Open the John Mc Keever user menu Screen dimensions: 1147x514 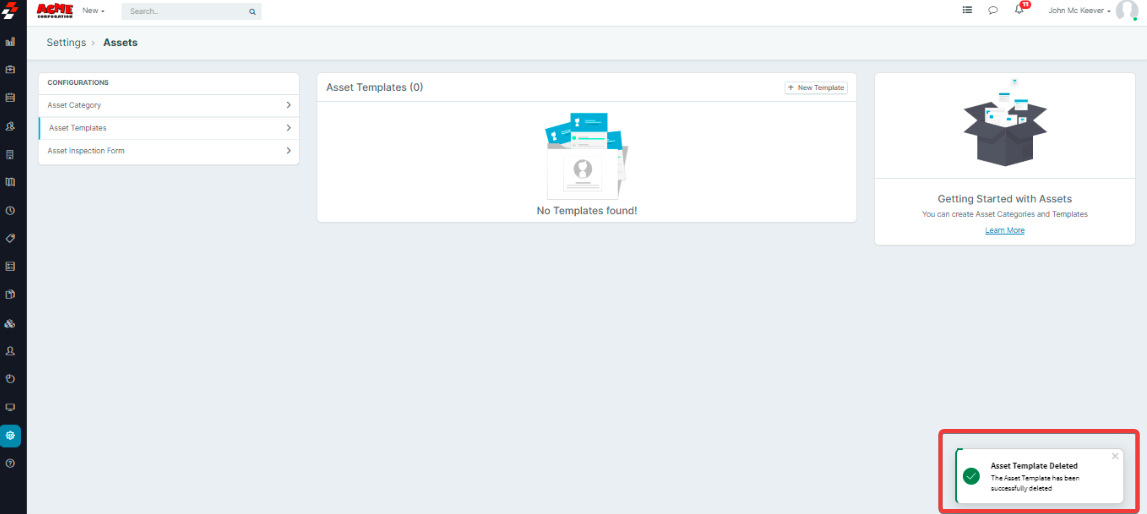click(x=1080, y=11)
